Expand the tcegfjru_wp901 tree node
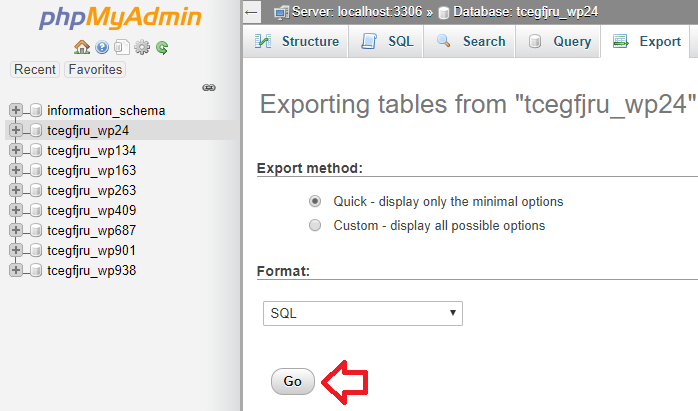Screen dimensions: 698x411 16,250
